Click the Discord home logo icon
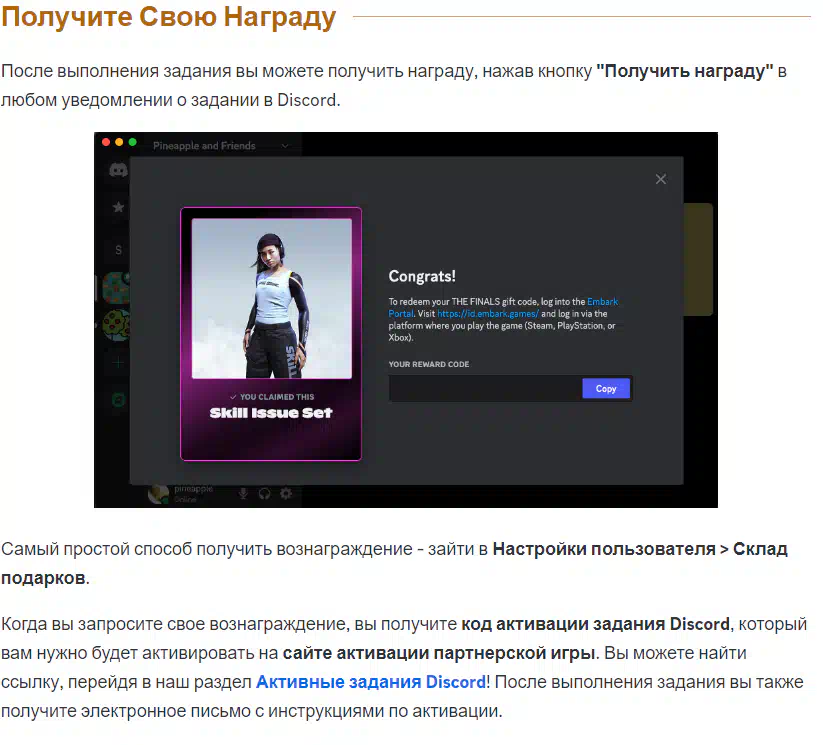The width and height of the screenshot is (823, 745). (x=118, y=170)
